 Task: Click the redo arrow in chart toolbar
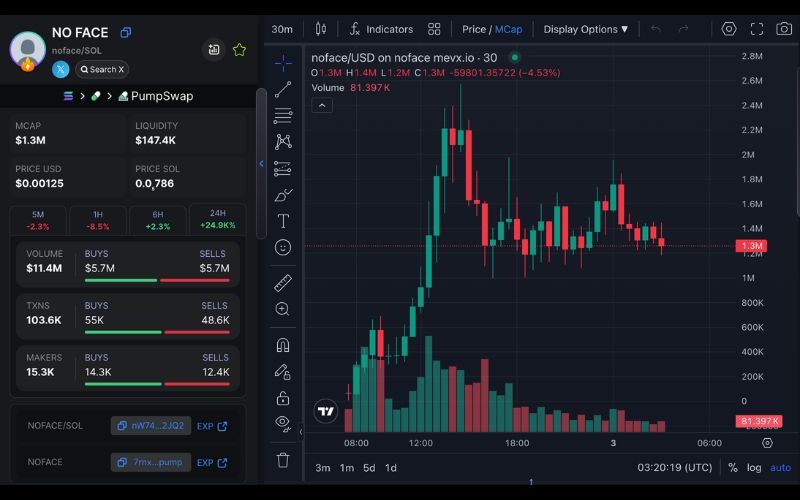[683, 29]
